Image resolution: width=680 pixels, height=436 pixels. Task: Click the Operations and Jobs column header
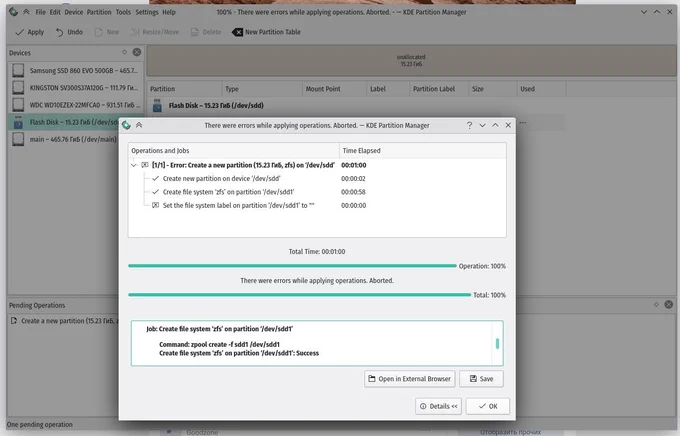[234, 151]
